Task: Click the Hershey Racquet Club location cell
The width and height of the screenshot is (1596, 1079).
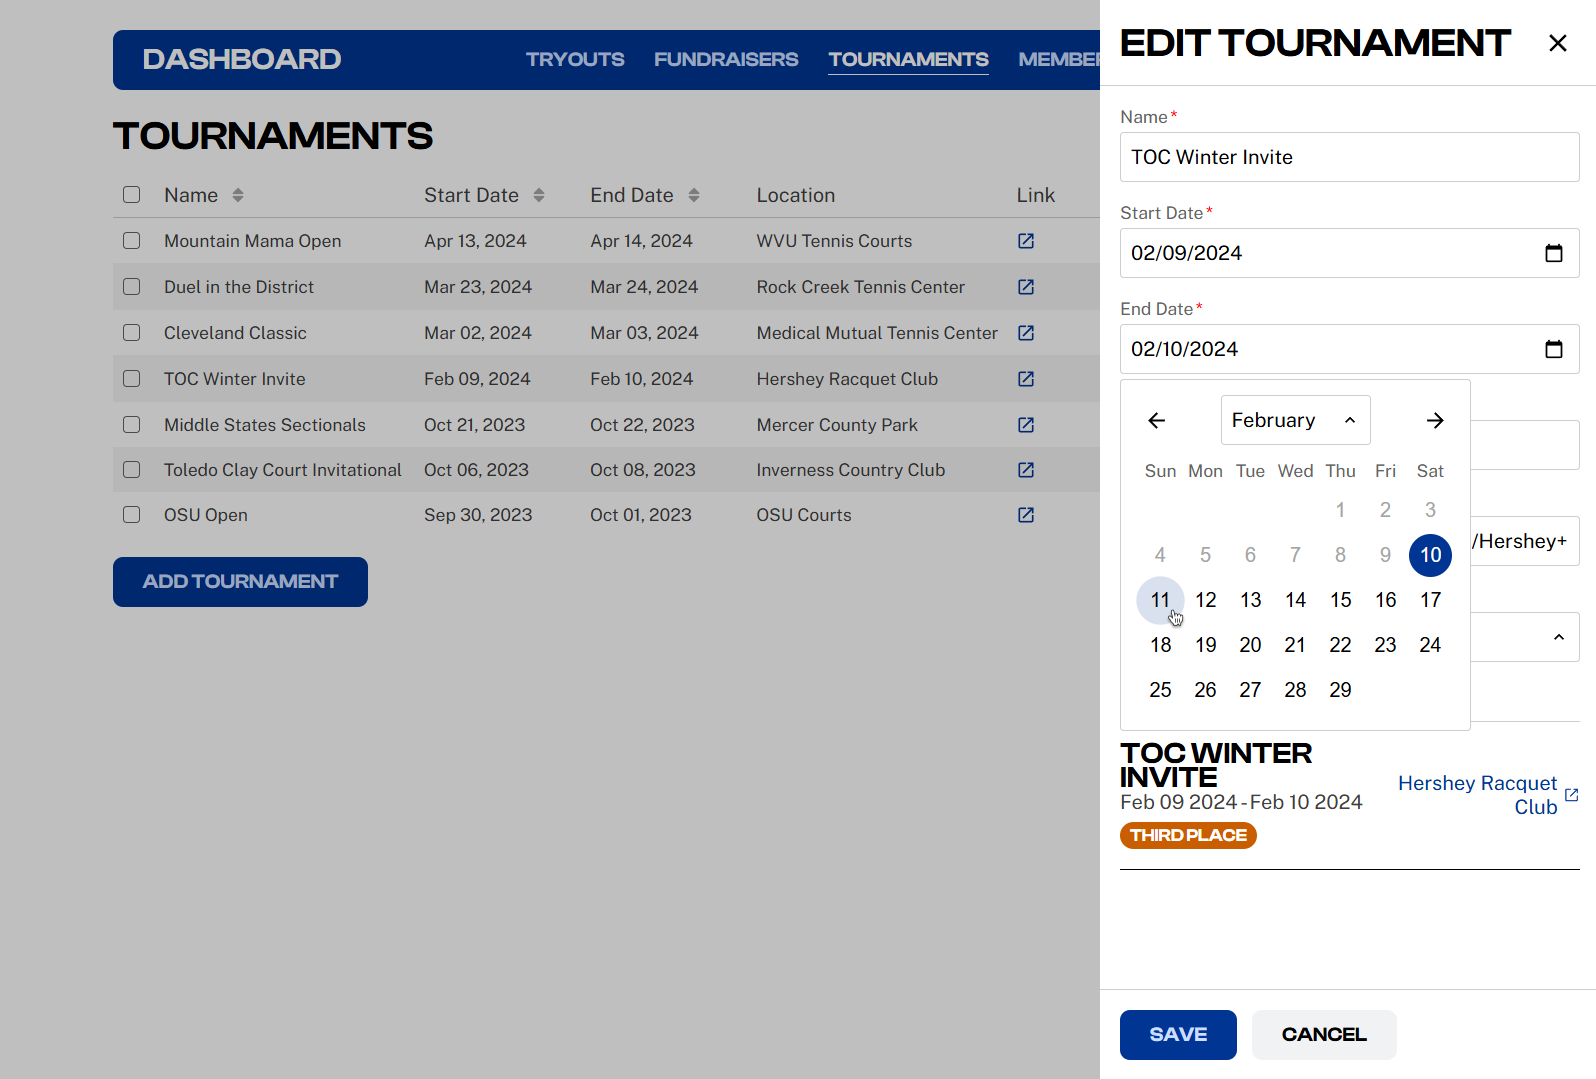Action: (847, 379)
